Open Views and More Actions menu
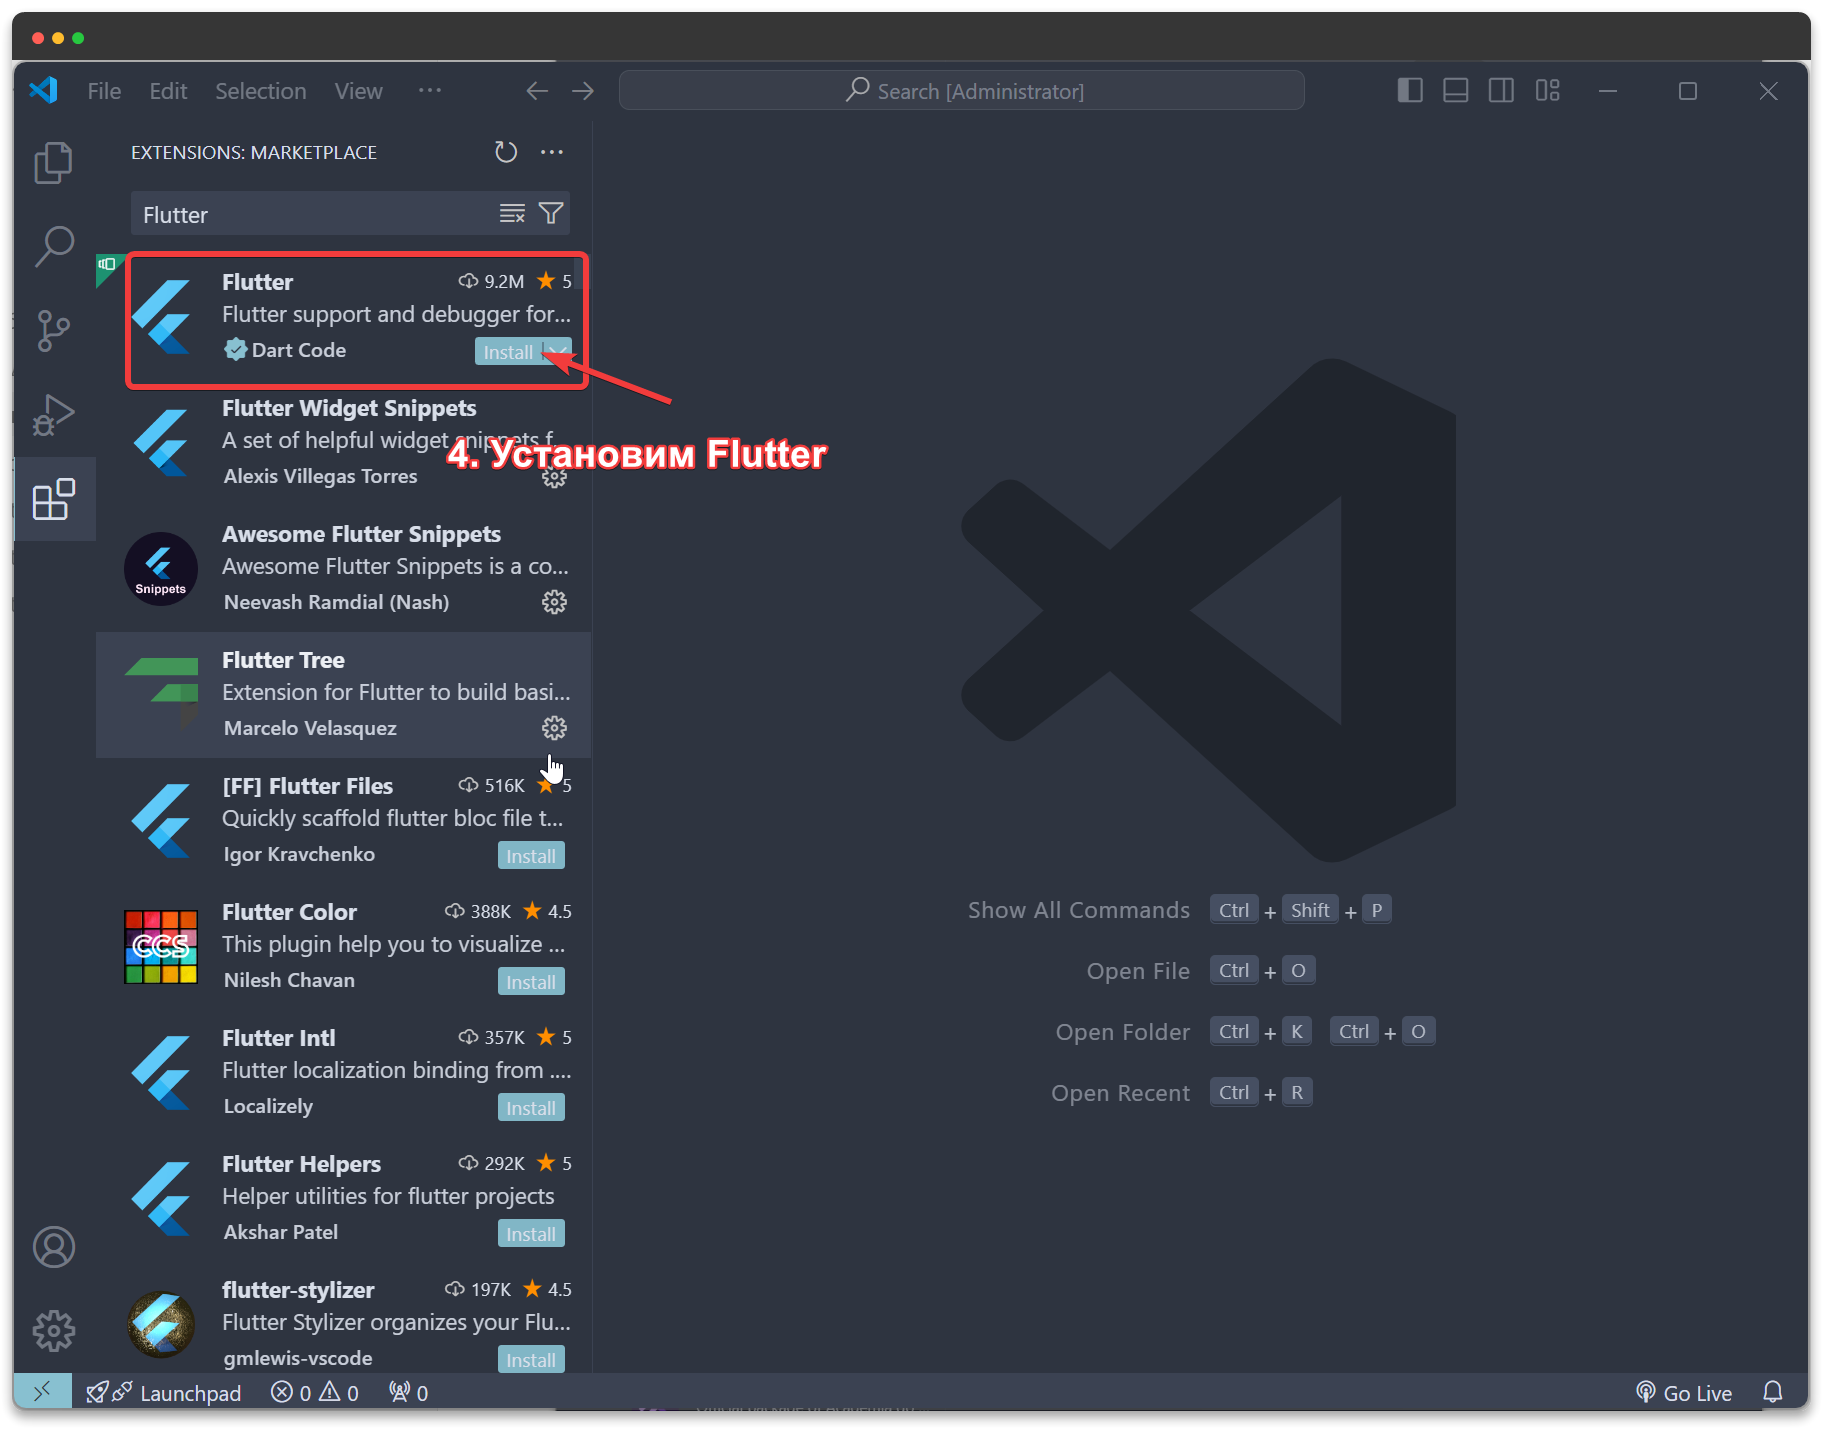This screenshot has width=1823, height=1429. pos(552,152)
